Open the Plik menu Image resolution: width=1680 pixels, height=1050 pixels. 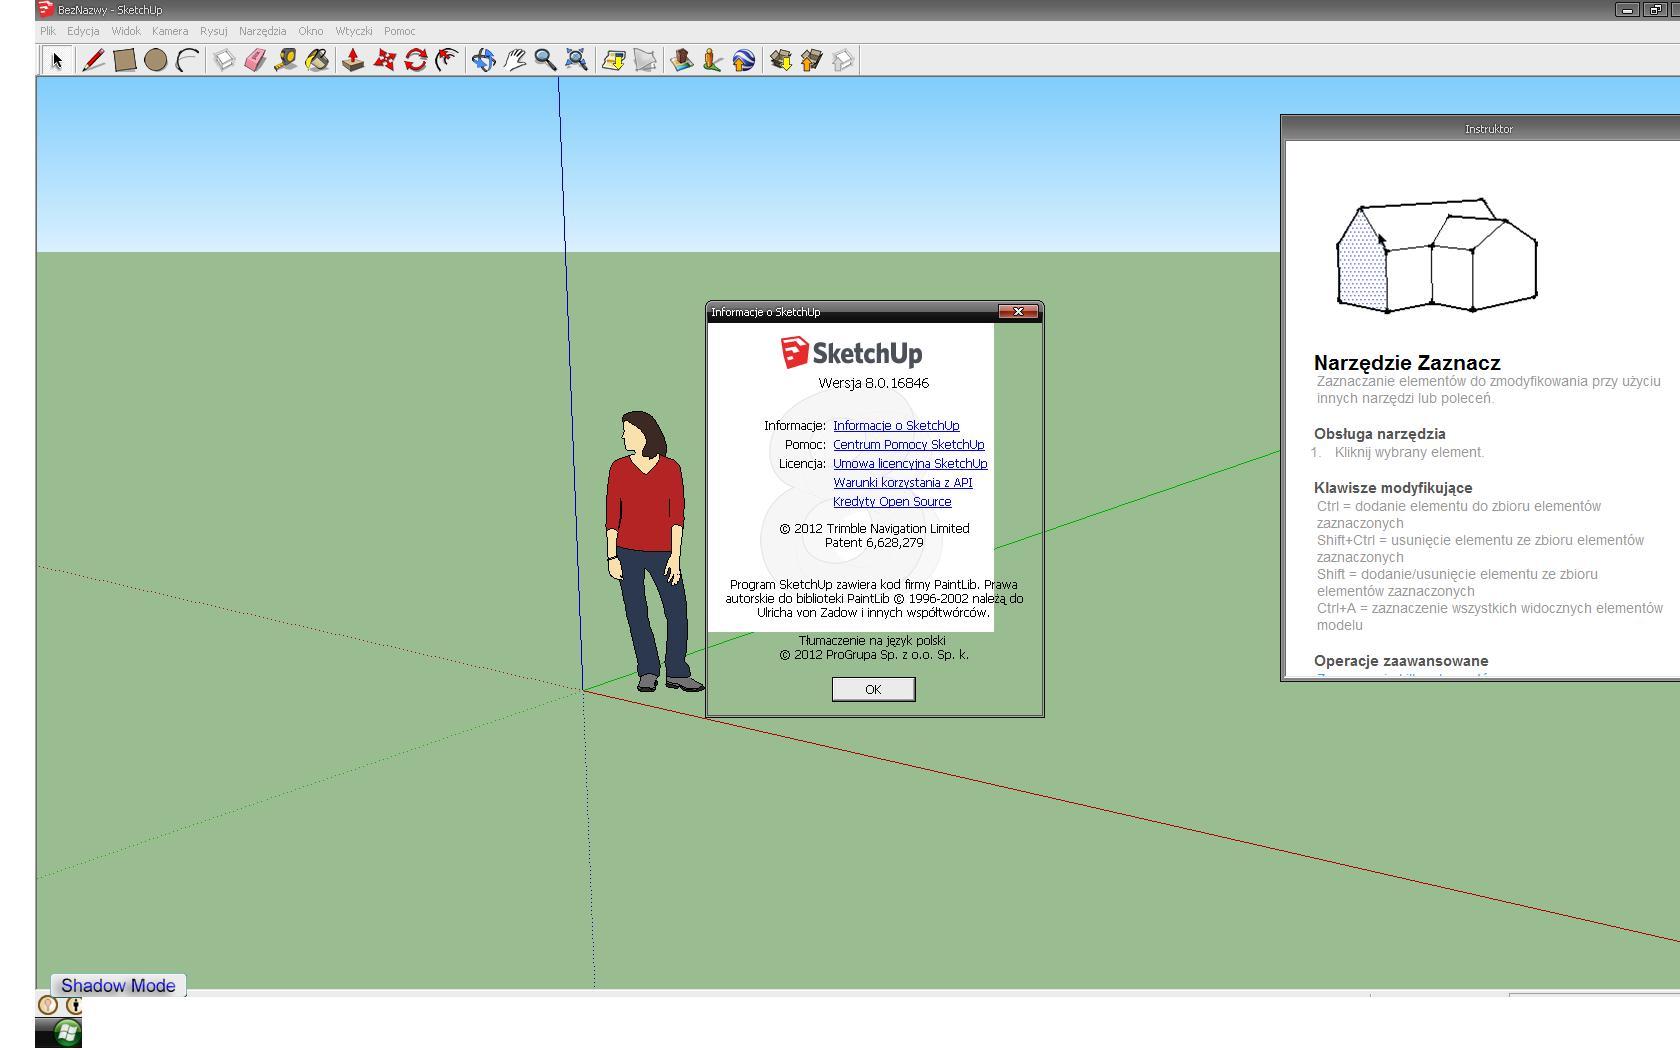pyautogui.click(x=48, y=31)
